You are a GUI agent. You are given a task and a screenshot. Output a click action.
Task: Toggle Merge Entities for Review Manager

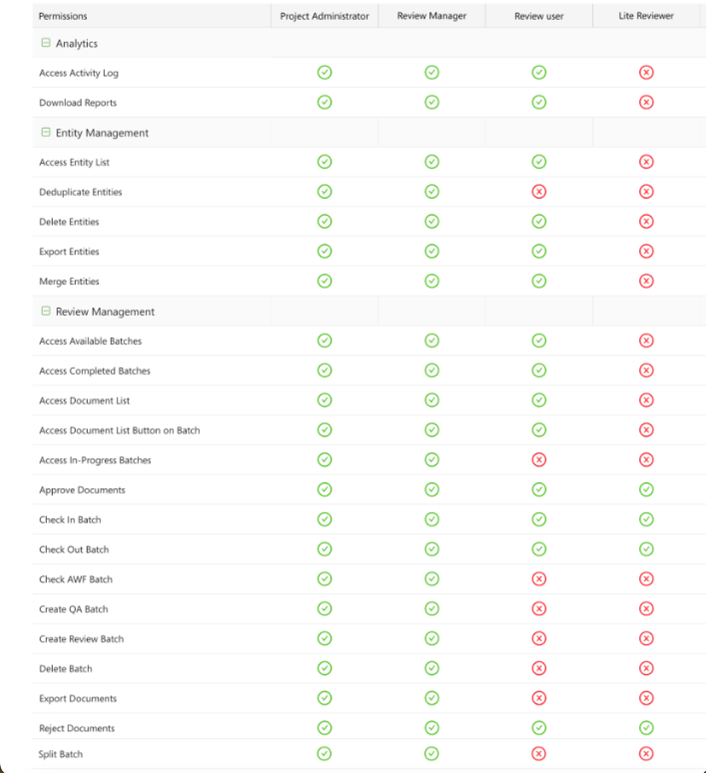coord(431,281)
